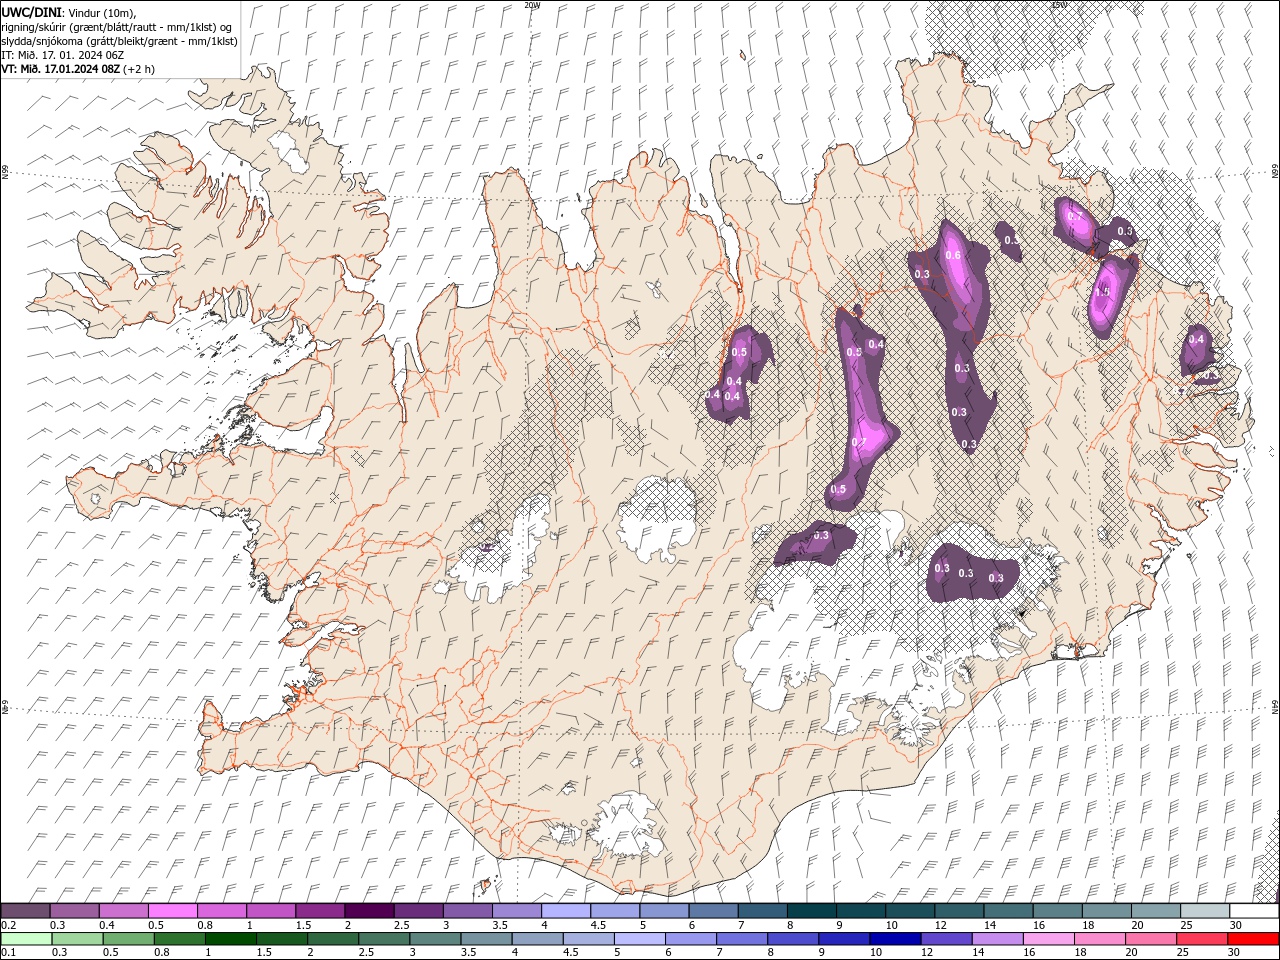Viewport: 1280px width, 960px height.
Task: Select the 'slydda/snjókoma' legend description line
Action: [x=120, y=41]
